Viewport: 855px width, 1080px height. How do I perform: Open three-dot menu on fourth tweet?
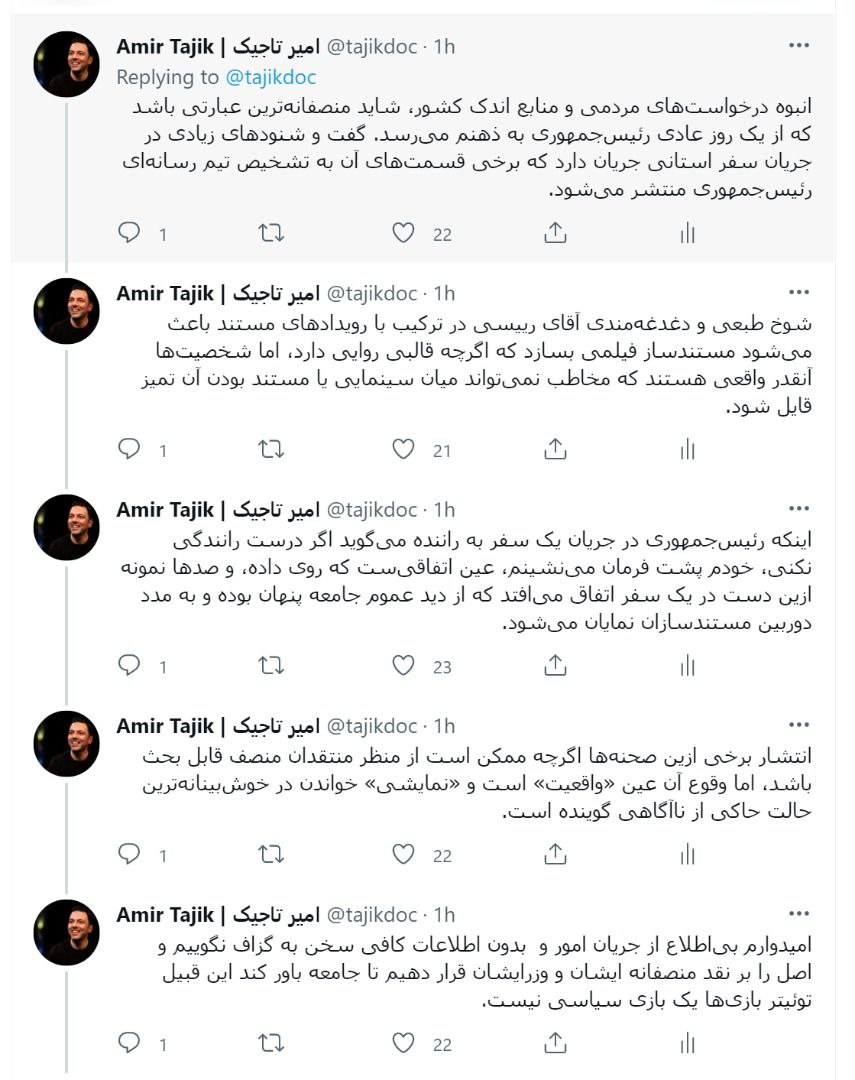799,725
